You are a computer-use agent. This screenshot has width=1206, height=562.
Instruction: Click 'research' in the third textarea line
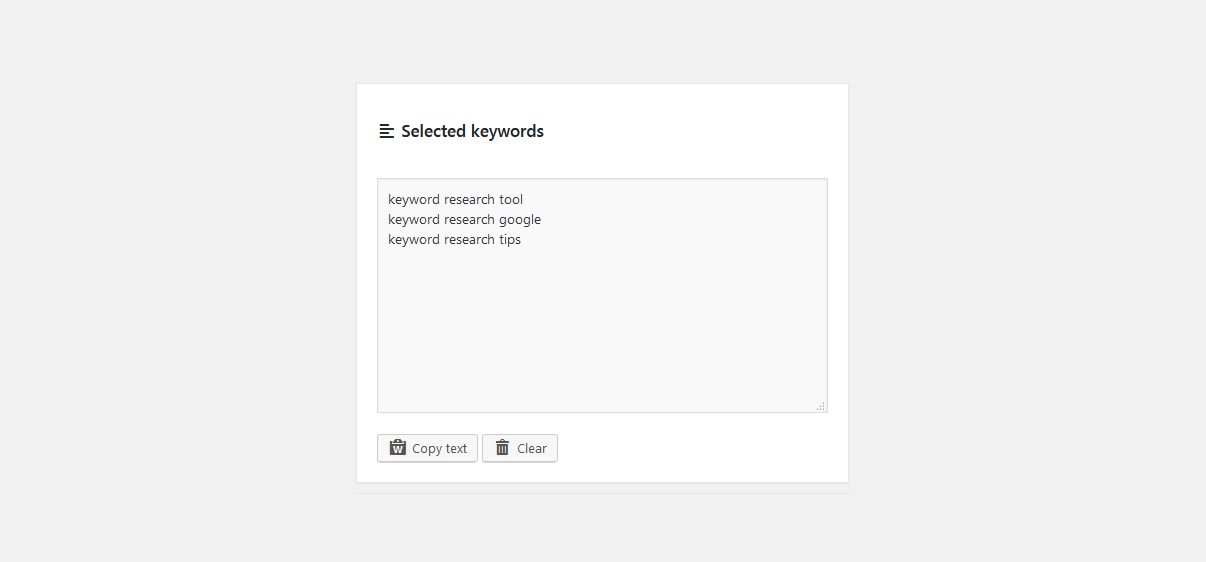(x=469, y=240)
